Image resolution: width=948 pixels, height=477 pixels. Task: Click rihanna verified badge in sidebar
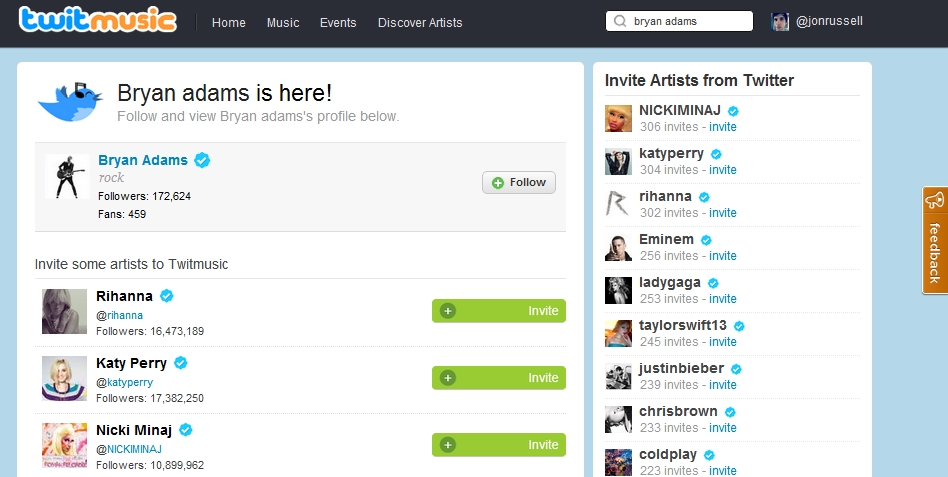pos(704,197)
